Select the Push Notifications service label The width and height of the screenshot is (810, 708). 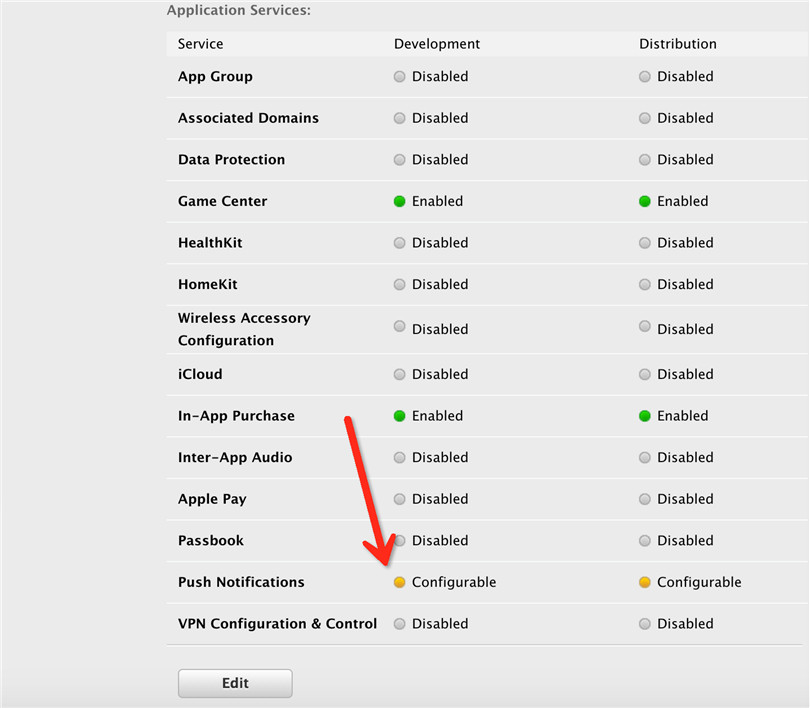[241, 582]
